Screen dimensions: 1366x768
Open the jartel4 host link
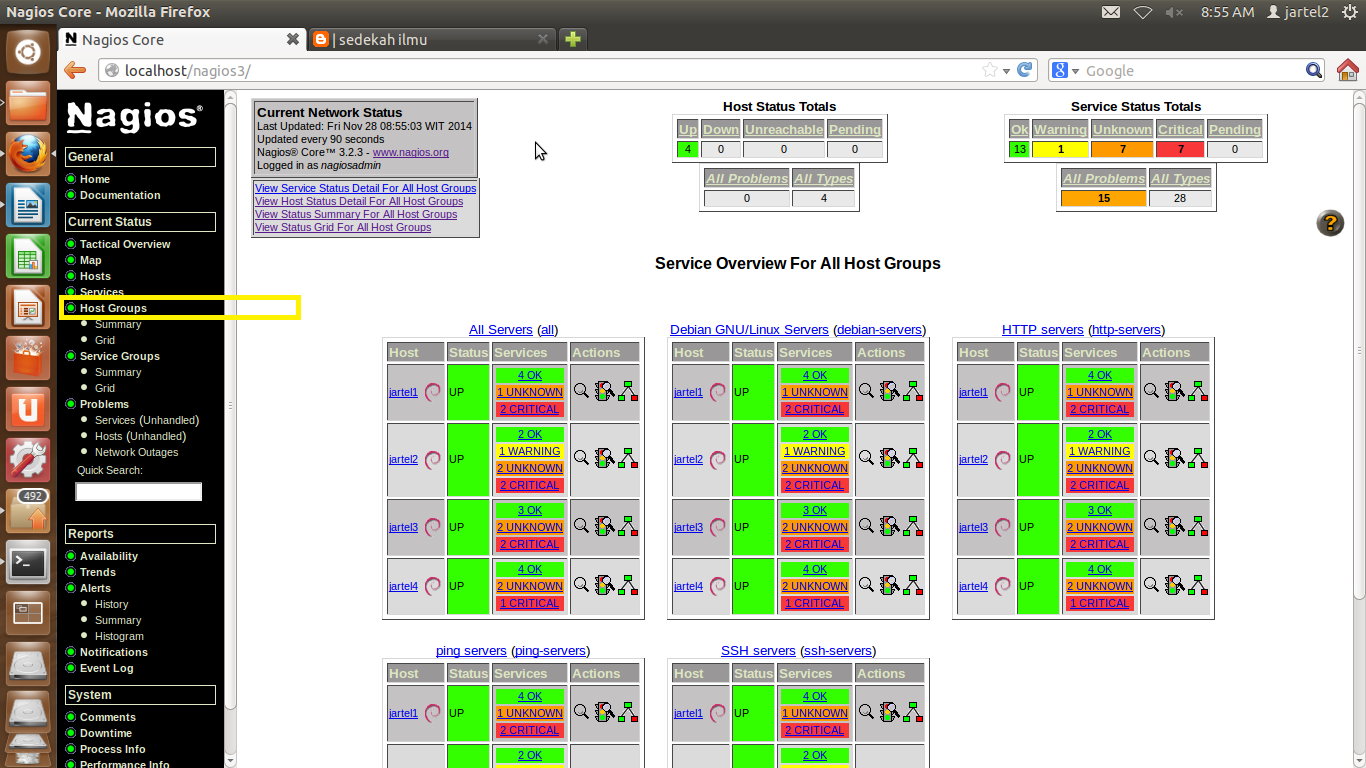click(x=402, y=585)
